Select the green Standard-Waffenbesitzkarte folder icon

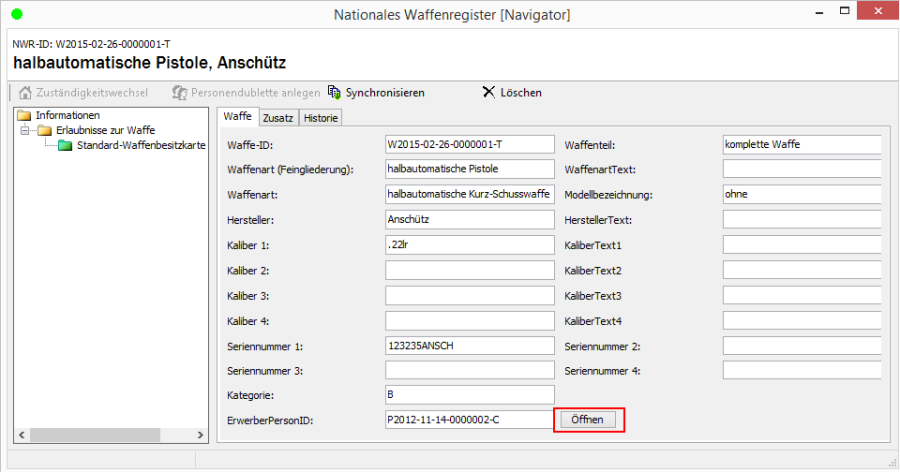point(65,145)
